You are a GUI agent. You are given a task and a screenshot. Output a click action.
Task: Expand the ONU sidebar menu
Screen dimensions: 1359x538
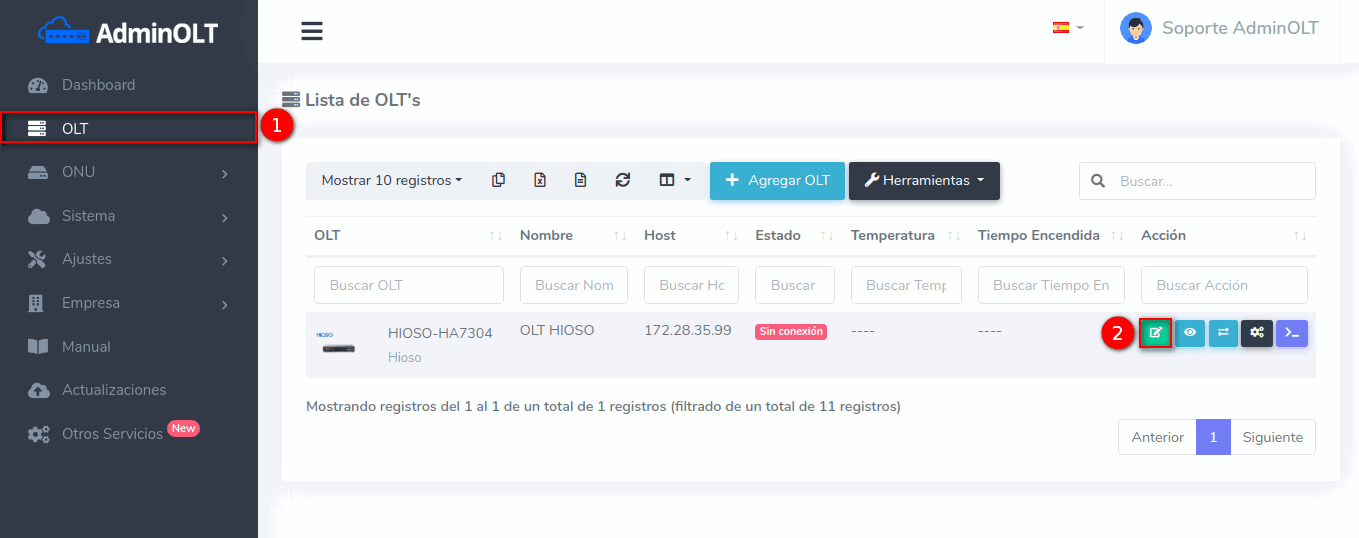pos(128,172)
